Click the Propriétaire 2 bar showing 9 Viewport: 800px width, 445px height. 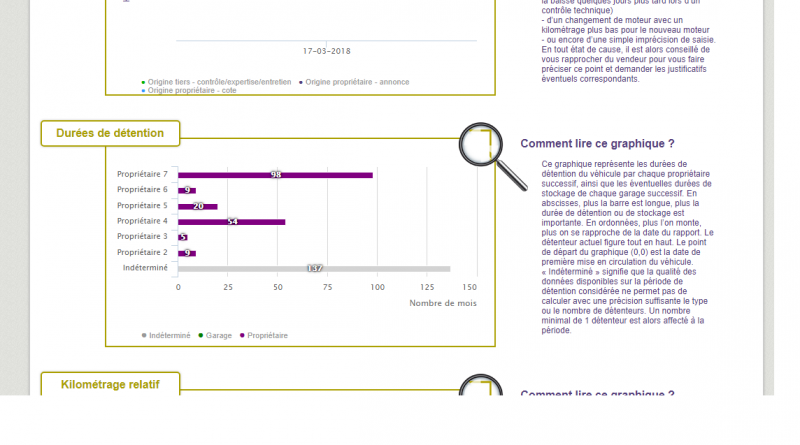187,253
